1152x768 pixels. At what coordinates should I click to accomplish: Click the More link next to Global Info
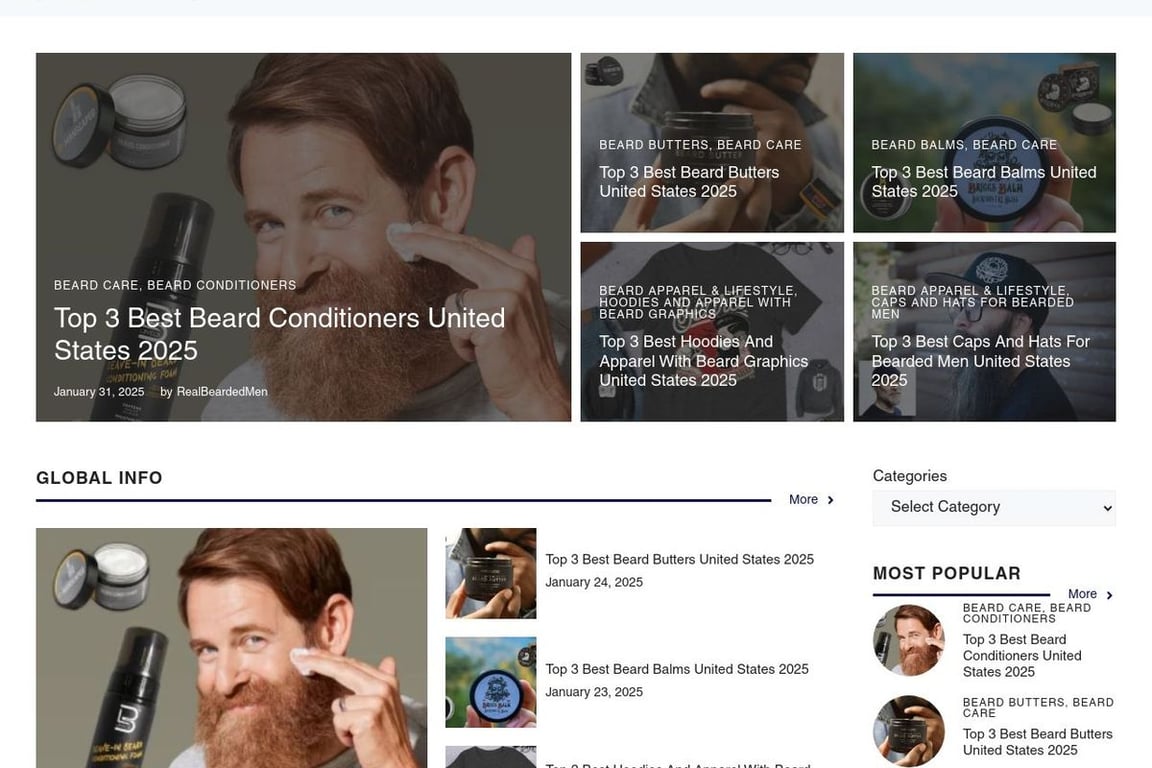point(803,500)
